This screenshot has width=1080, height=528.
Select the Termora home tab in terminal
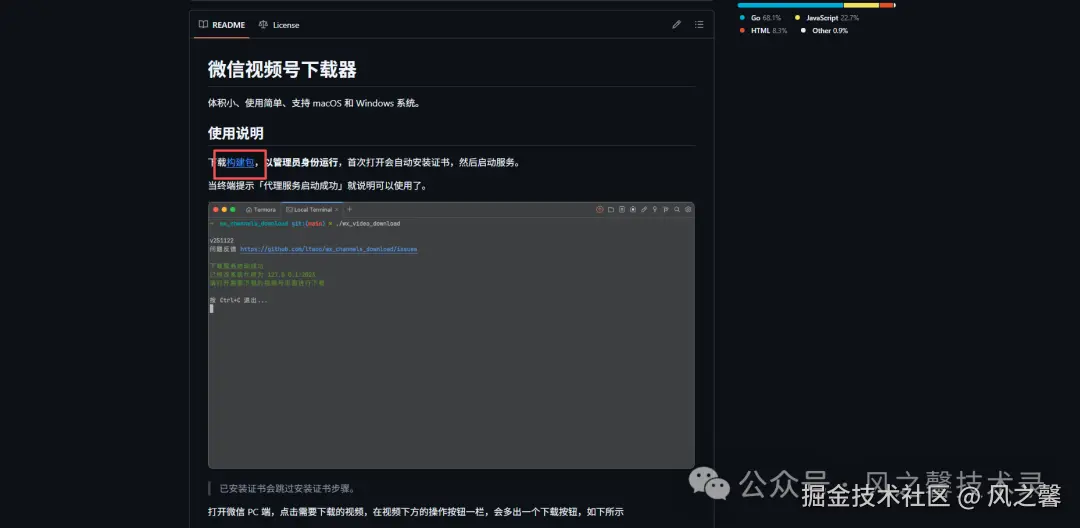point(261,209)
